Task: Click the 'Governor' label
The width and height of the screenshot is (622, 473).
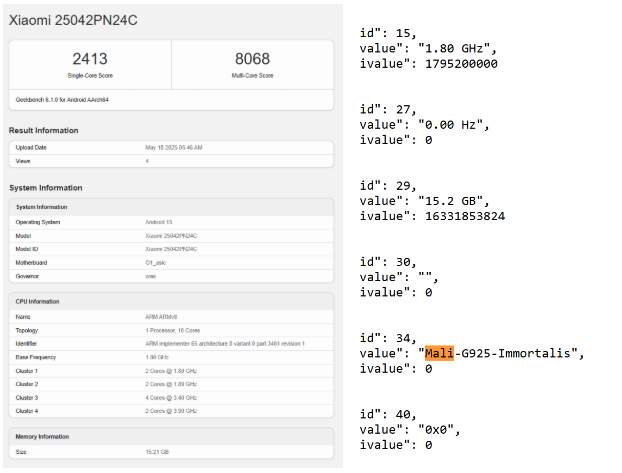Action: [x=27, y=276]
